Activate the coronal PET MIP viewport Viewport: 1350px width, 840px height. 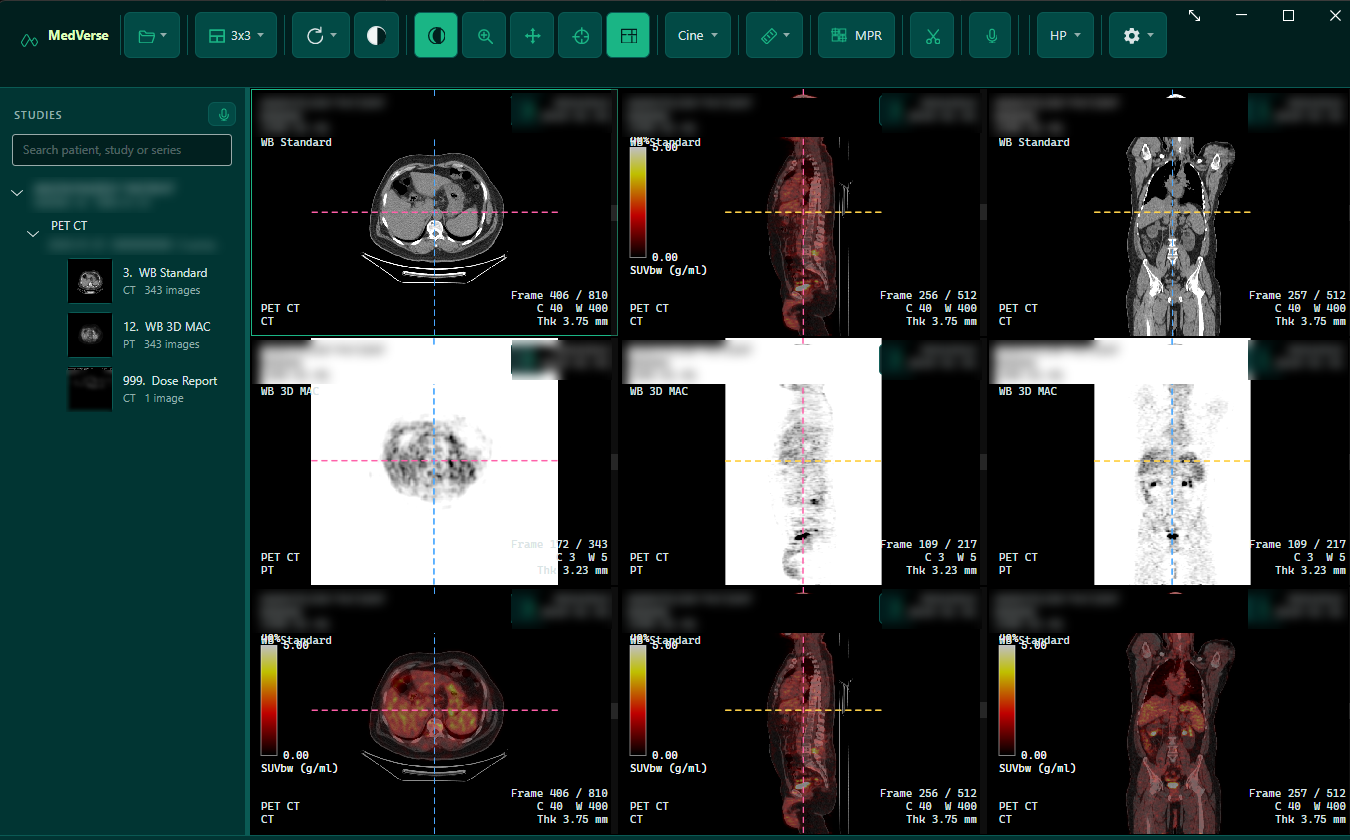1168,461
